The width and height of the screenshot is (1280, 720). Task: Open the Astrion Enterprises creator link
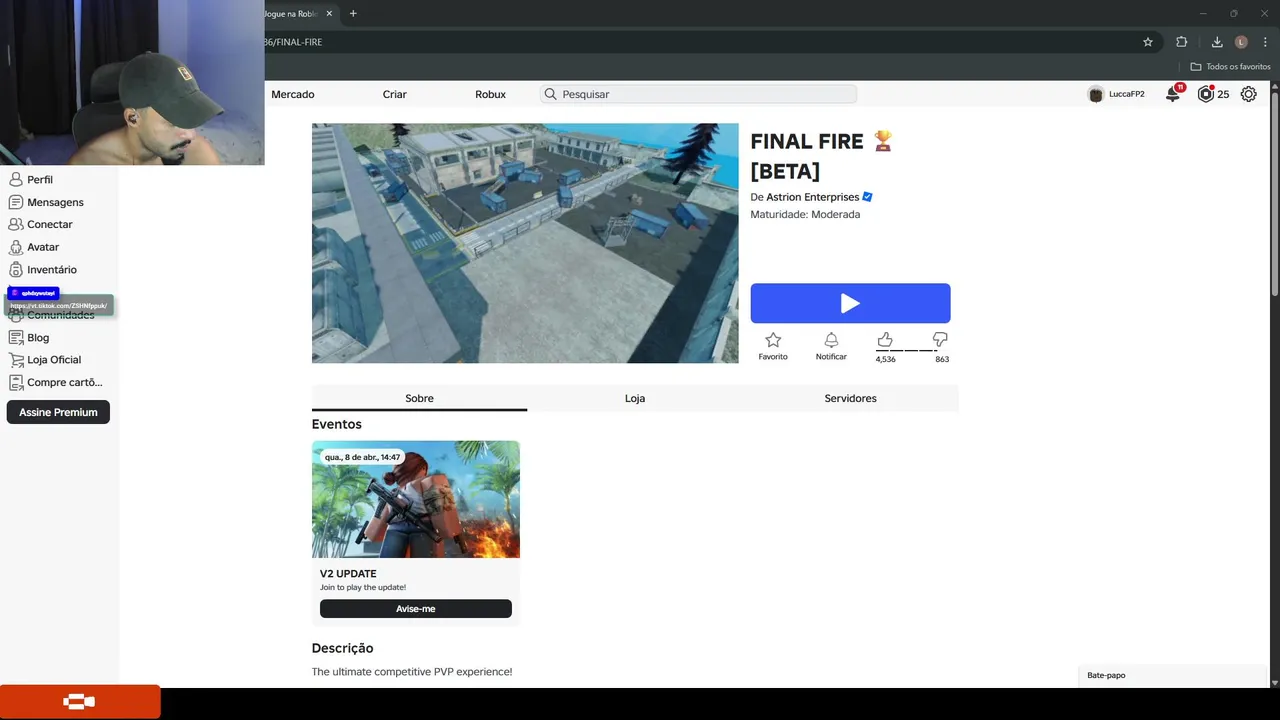[812, 197]
